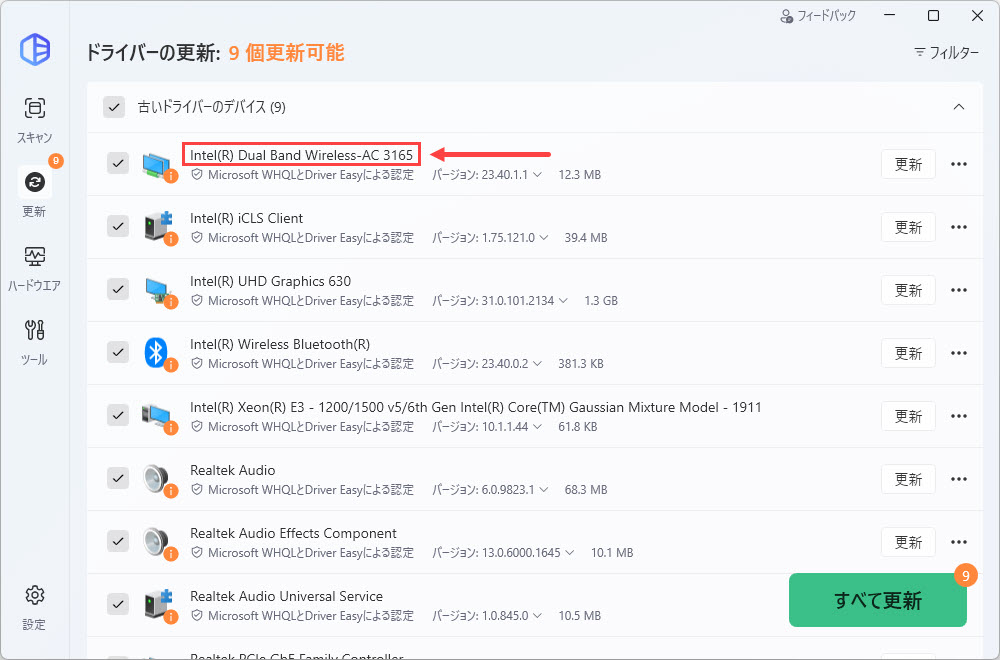1000x660 pixels.
Task: Uncheck Realtek Audio Effects Component checkbox
Action: 118,541
